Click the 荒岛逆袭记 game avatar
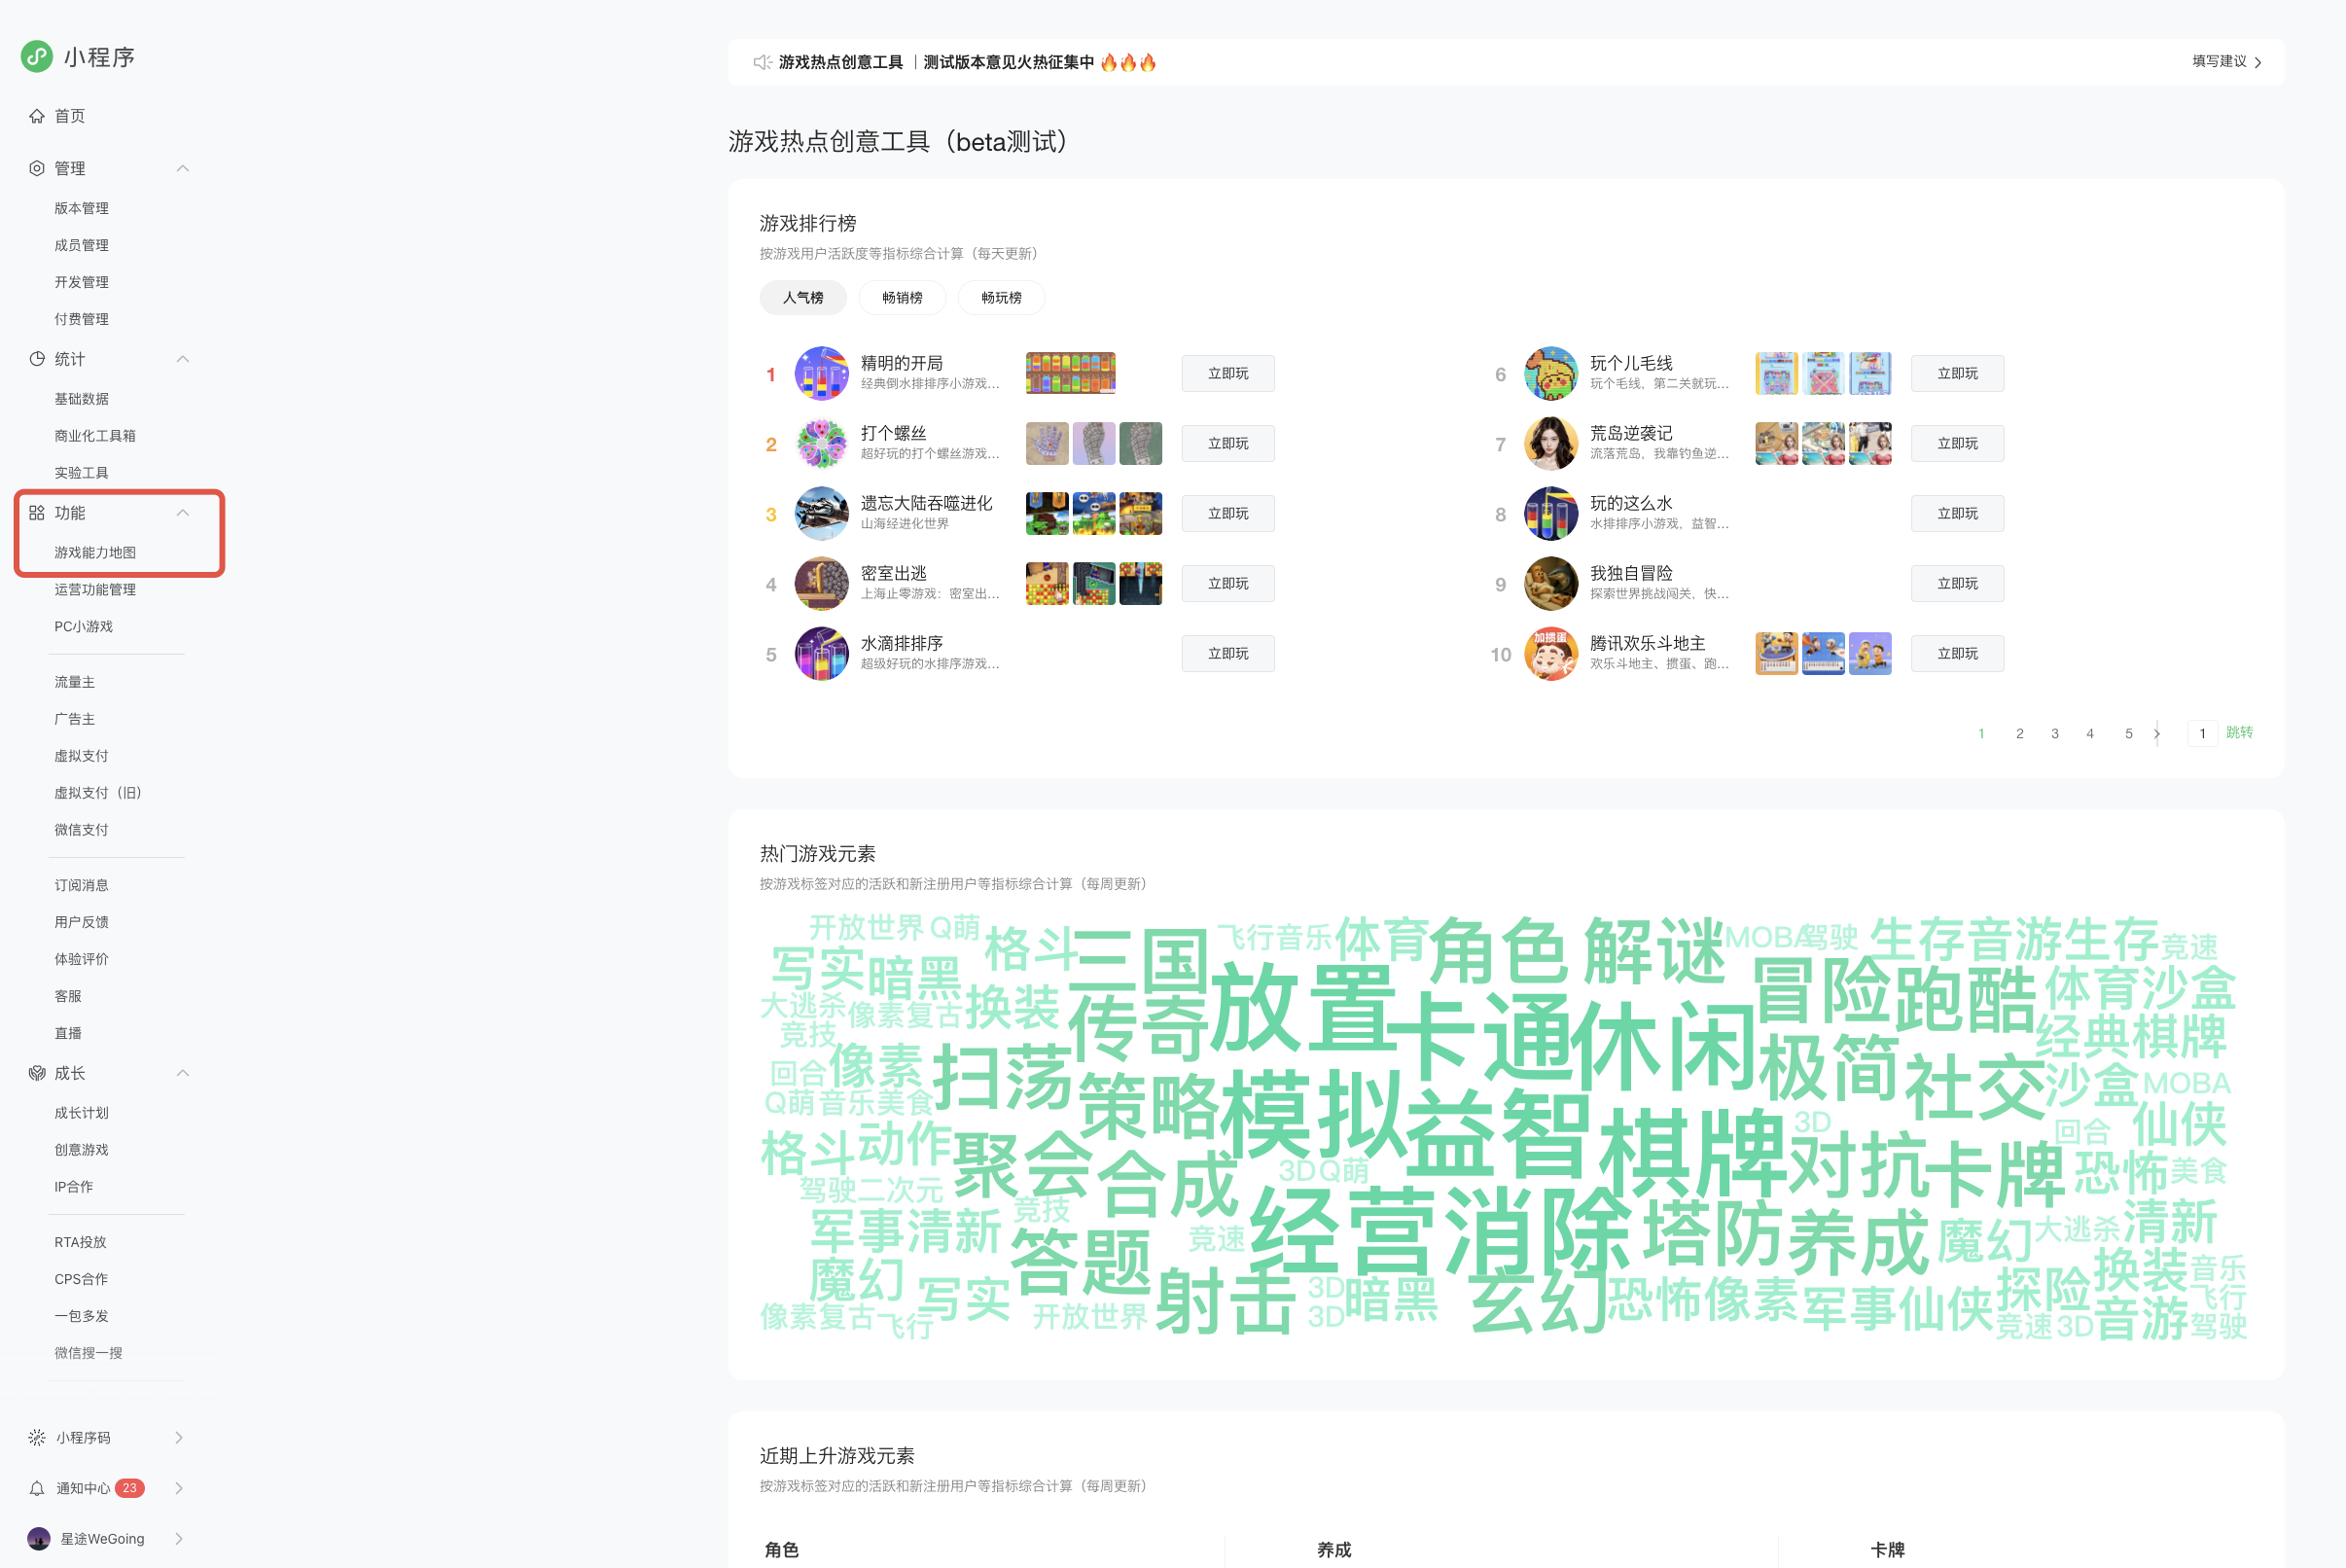 click(x=1550, y=443)
